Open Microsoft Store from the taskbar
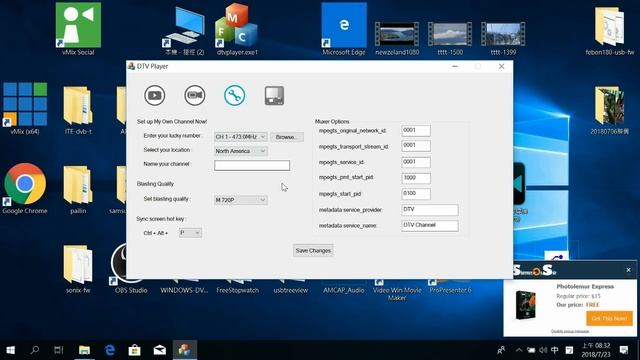Screen dimensions: 640x360 coord(134,350)
